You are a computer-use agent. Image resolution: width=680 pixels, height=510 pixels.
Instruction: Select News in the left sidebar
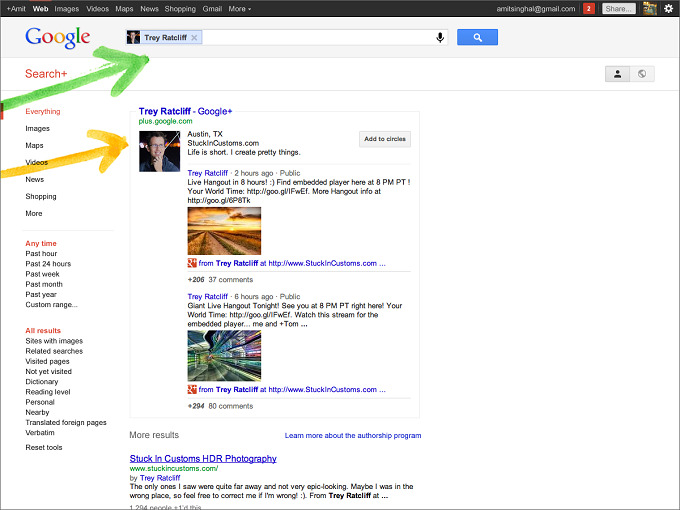tap(34, 179)
